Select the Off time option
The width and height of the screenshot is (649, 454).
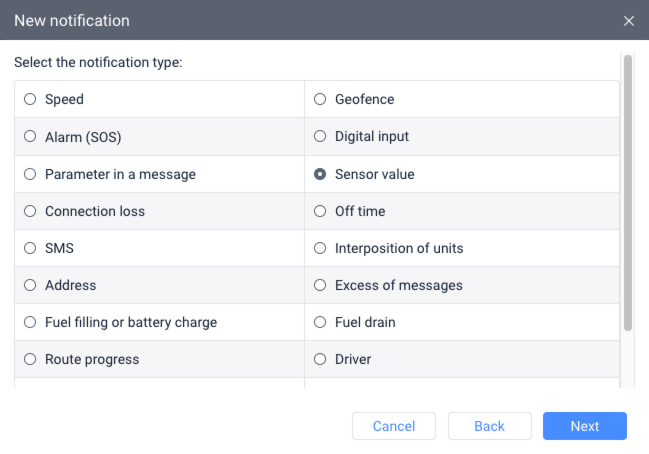click(320, 211)
